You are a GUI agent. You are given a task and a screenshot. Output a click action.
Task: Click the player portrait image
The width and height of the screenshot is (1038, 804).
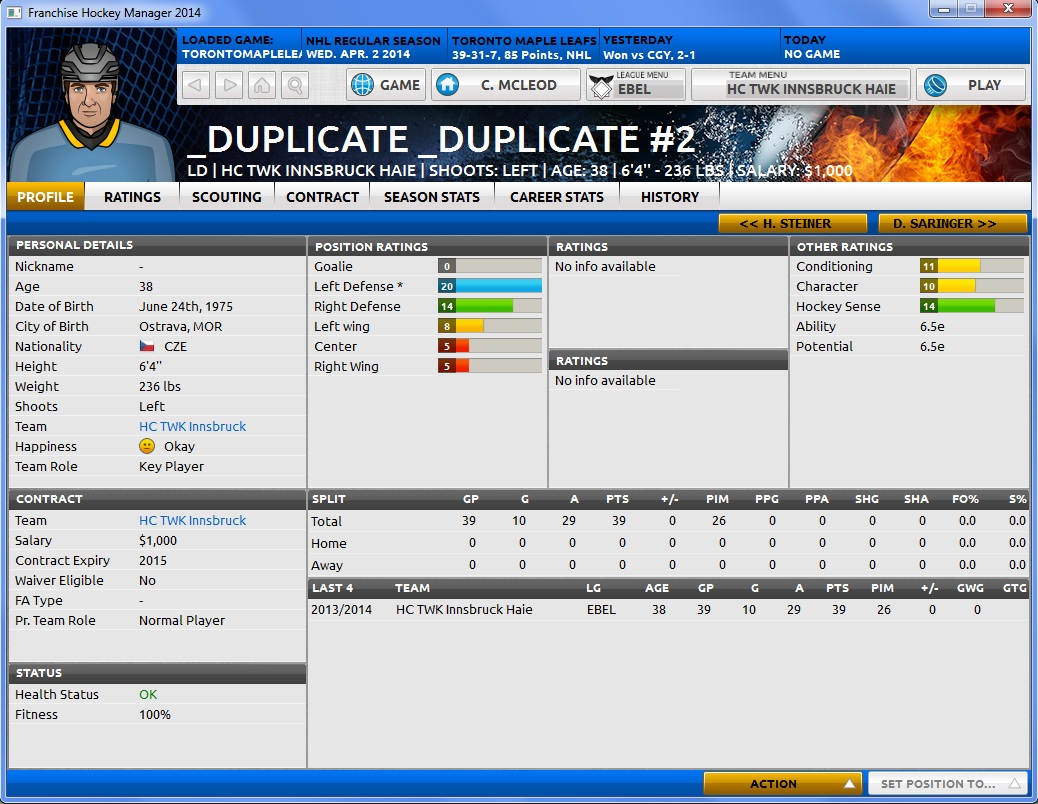(x=91, y=111)
